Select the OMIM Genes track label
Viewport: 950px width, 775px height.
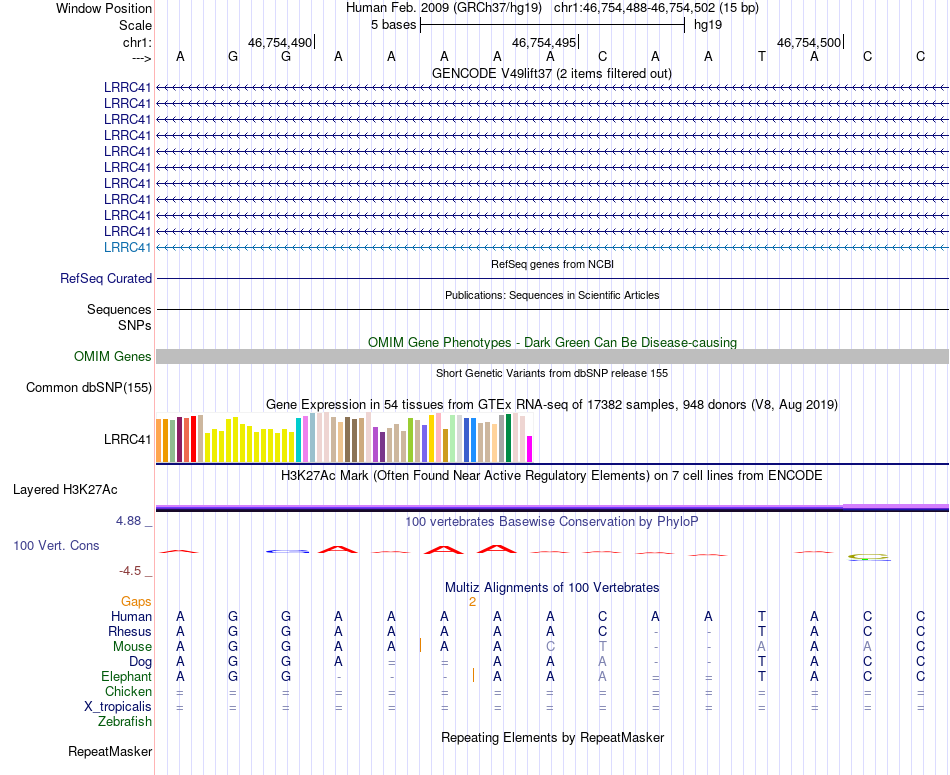point(113,356)
